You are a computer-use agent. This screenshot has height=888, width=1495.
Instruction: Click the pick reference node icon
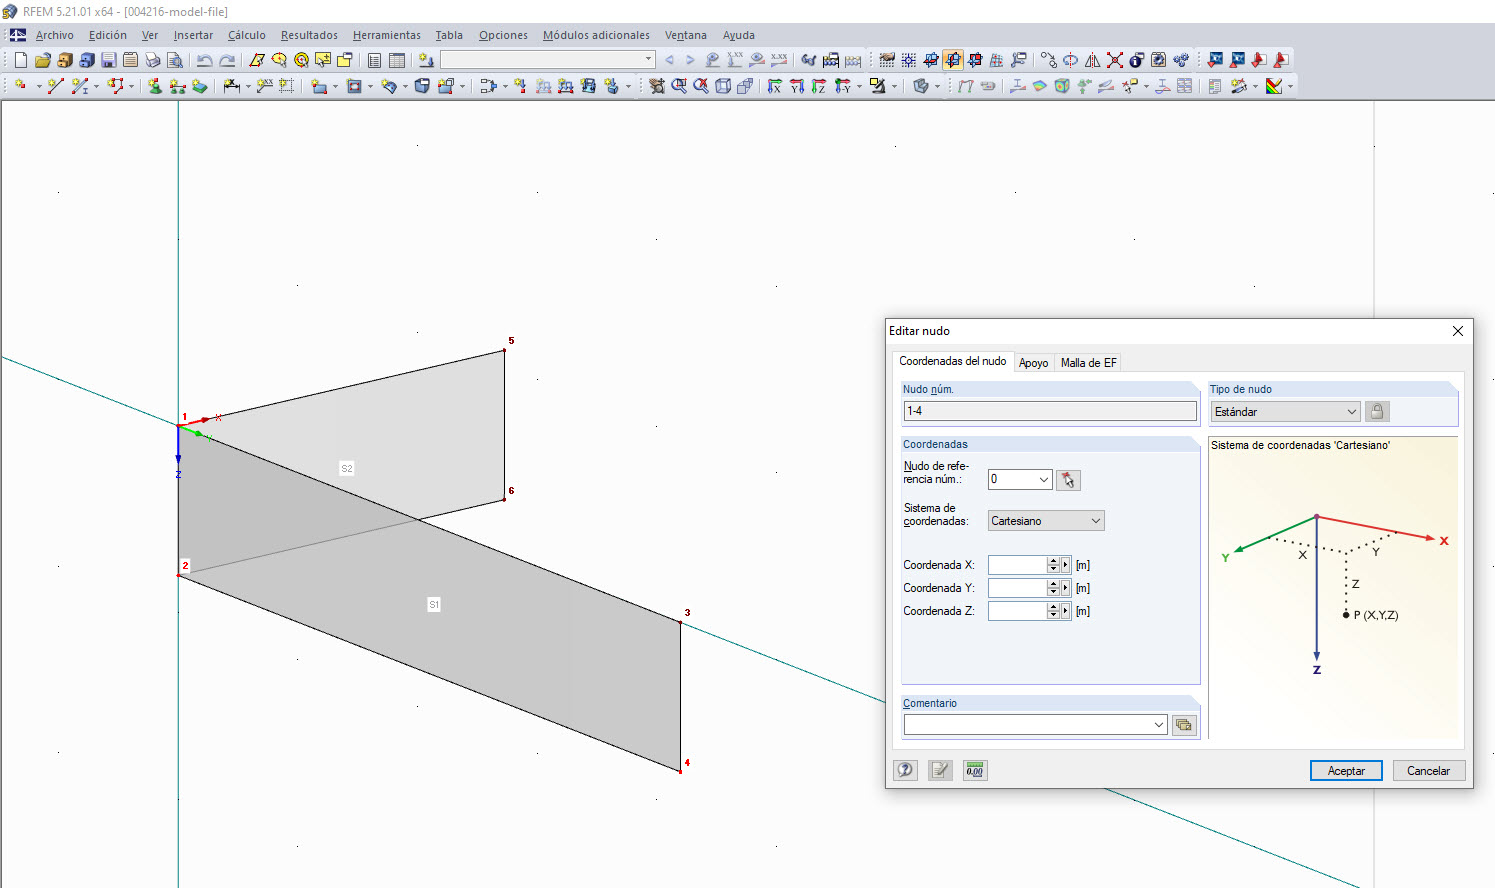(1068, 480)
